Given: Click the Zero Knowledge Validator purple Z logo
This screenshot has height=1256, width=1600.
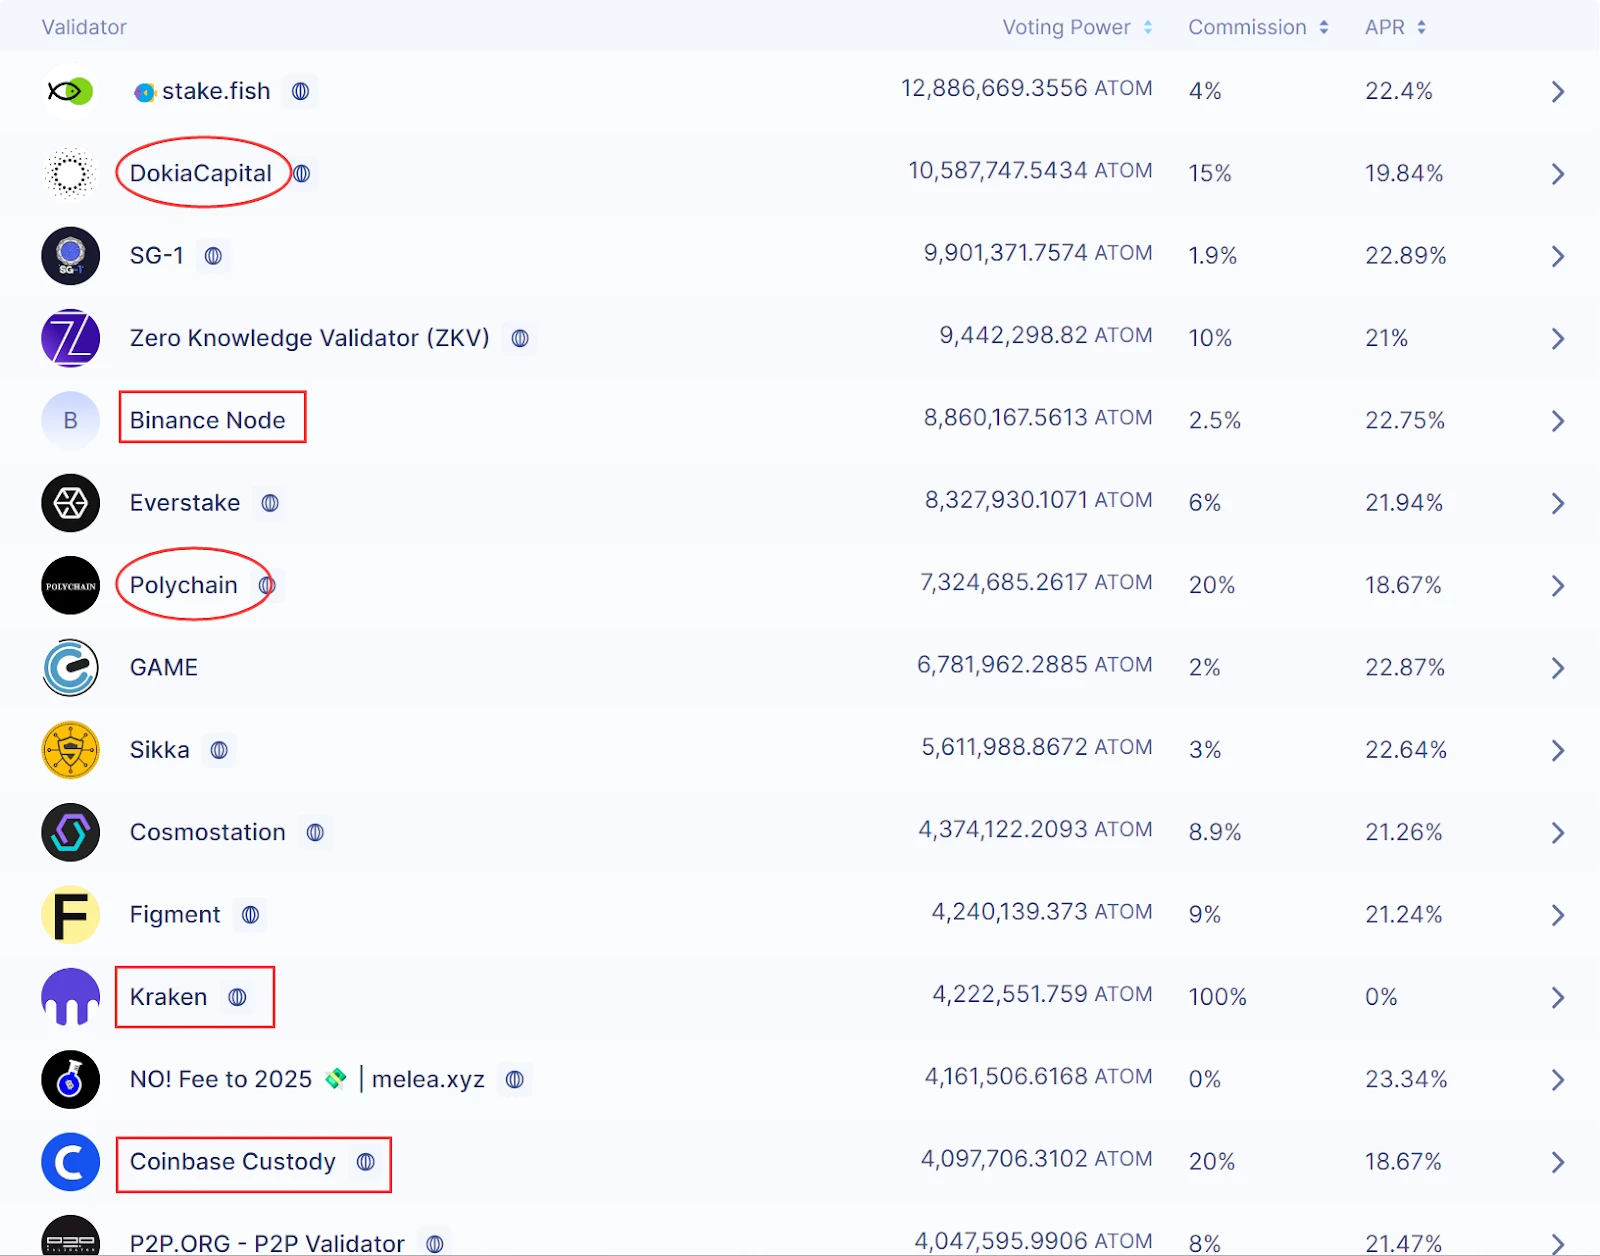Looking at the screenshot, I should (70, 338).
